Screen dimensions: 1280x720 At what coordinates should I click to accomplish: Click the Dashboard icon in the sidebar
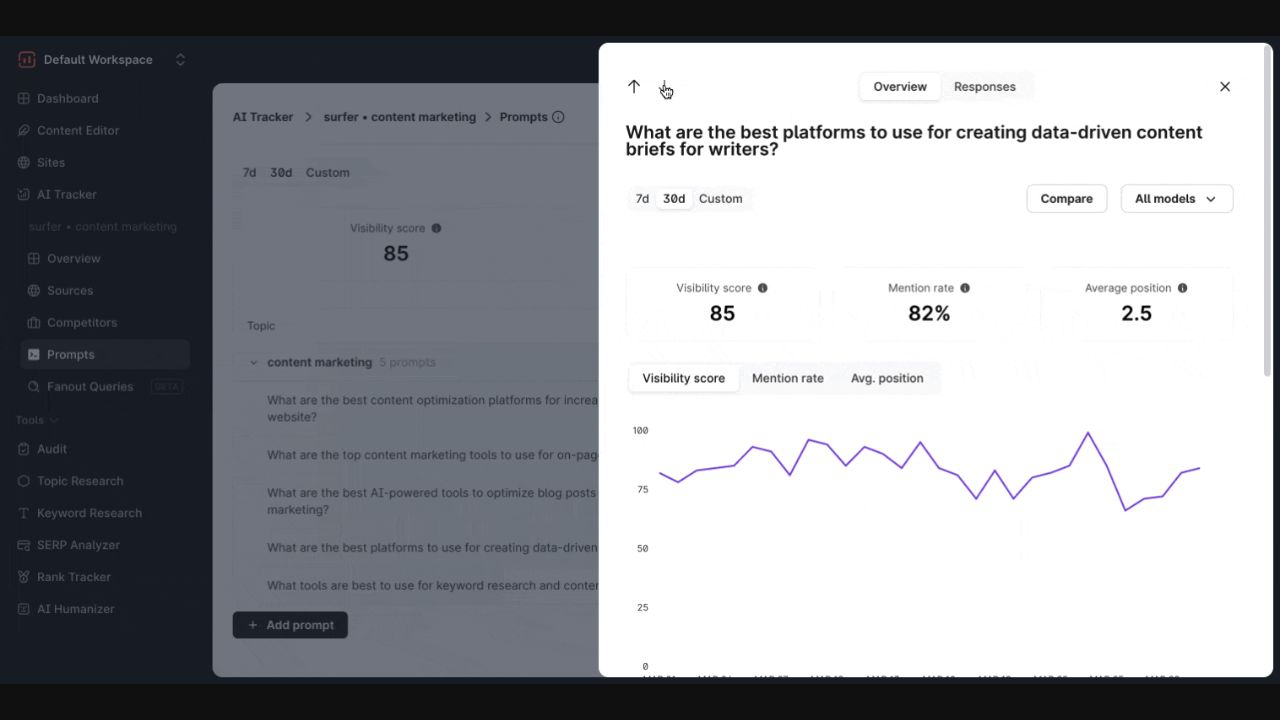point(24,99)
